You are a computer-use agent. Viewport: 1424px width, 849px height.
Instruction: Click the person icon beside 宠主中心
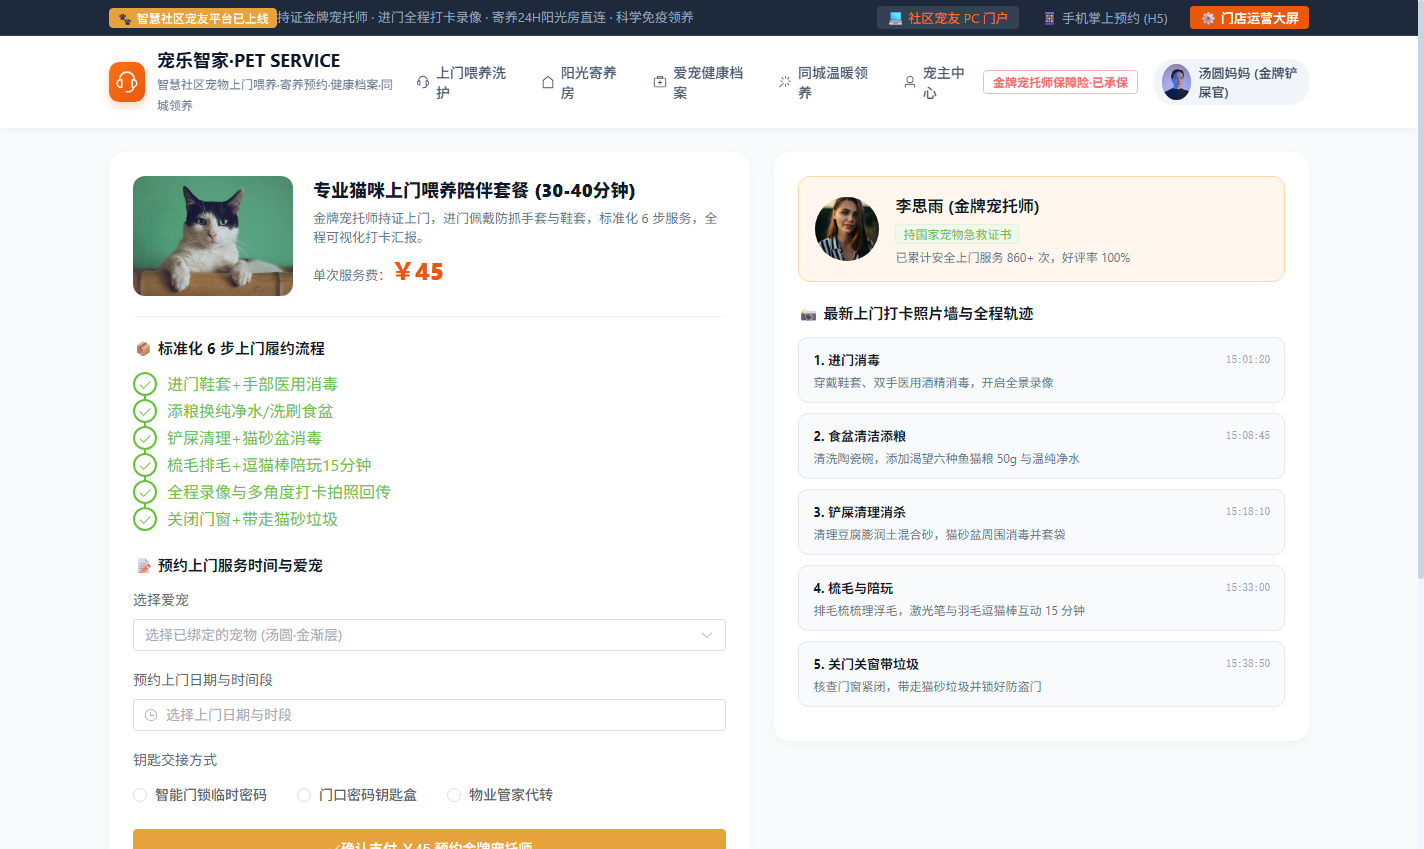point(910,82)
